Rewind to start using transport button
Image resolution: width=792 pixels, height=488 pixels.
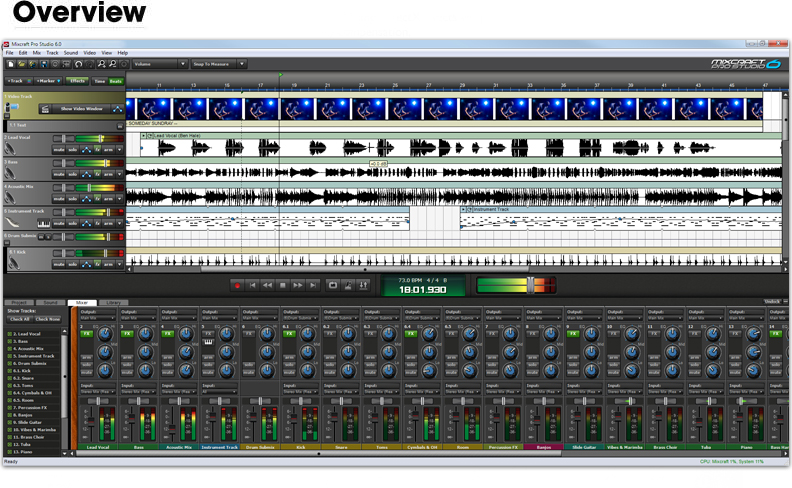pos(252,285)
